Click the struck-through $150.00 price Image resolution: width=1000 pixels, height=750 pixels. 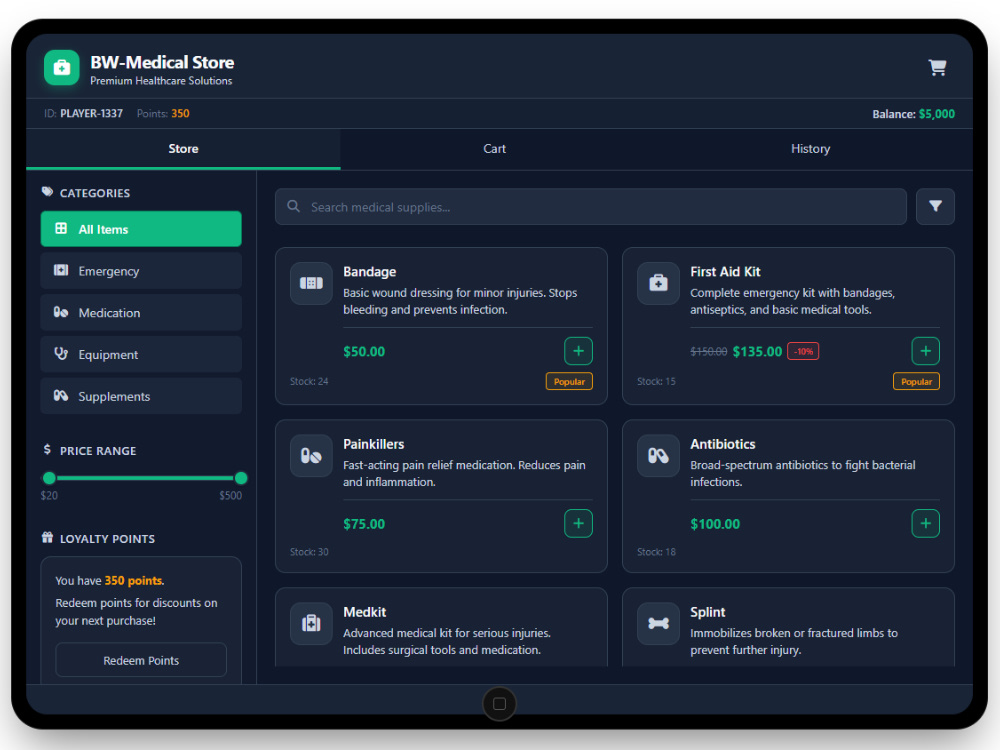[709, 351]
